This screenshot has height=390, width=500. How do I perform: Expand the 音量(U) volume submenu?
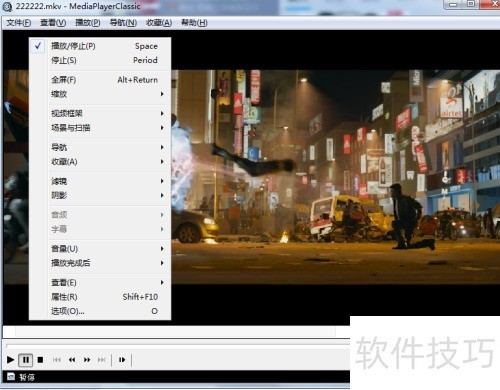[x=100, y=249]
